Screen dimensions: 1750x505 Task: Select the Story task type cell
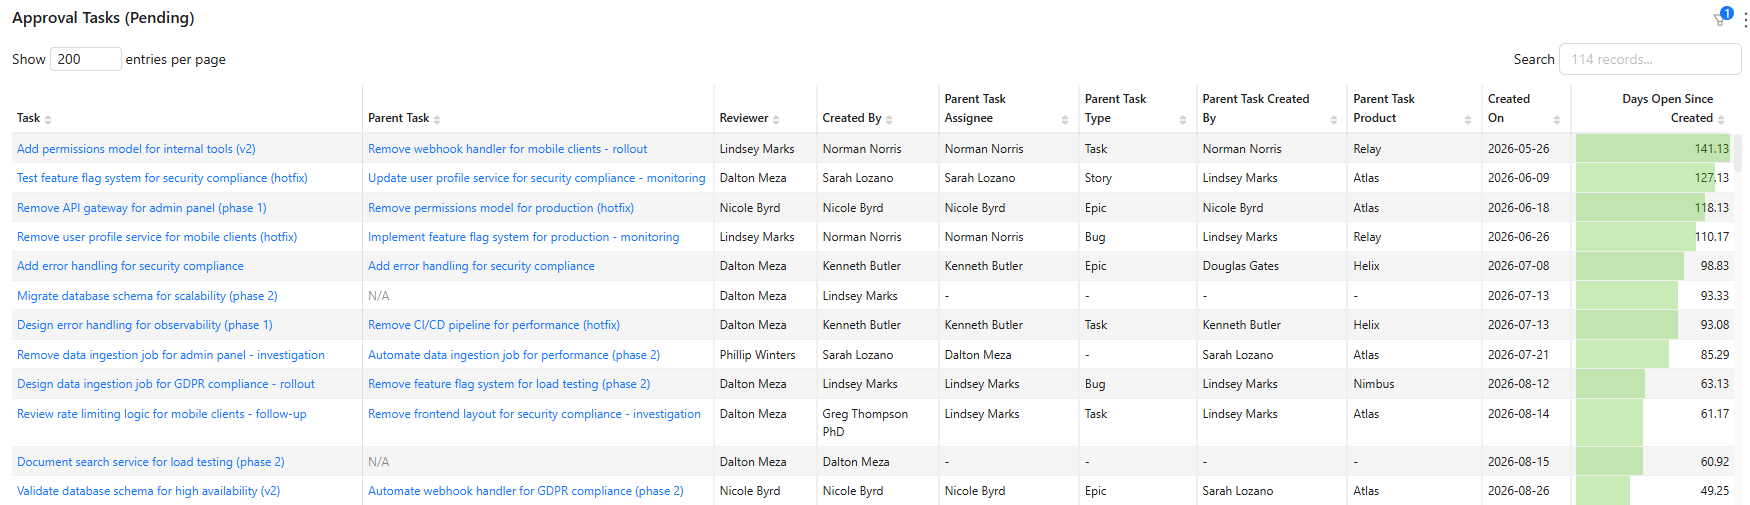point(1098,178)
